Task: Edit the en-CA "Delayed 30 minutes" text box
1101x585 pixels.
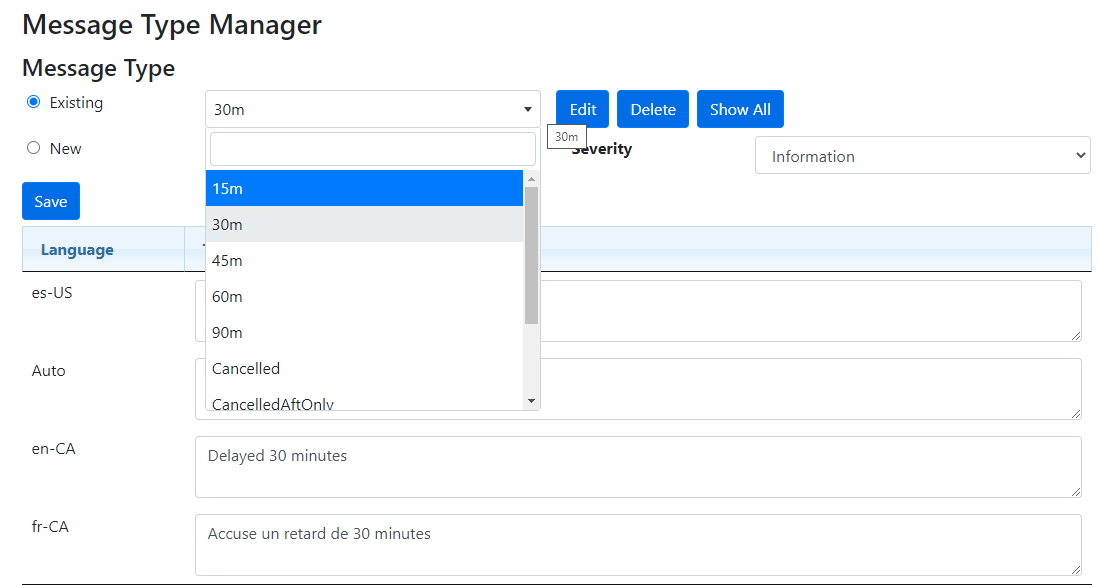Action: 638,466
